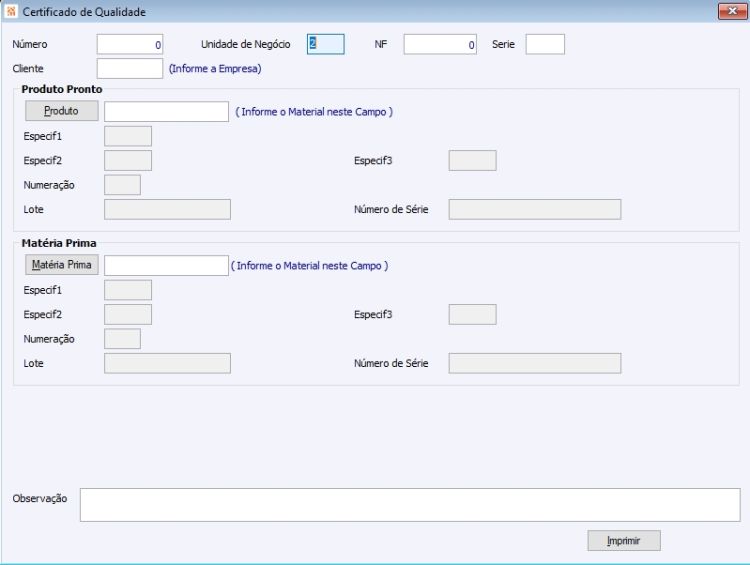This screenshot has height=565, width=750.
Task: Click the 'Observação' label
Action: [x=40, y=499]
